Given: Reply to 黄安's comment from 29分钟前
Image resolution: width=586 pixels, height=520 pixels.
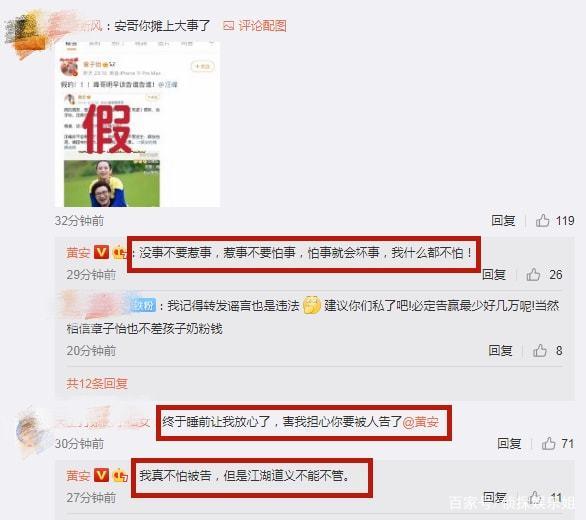Looking at the screenshot, I should (x=494, y=275).
